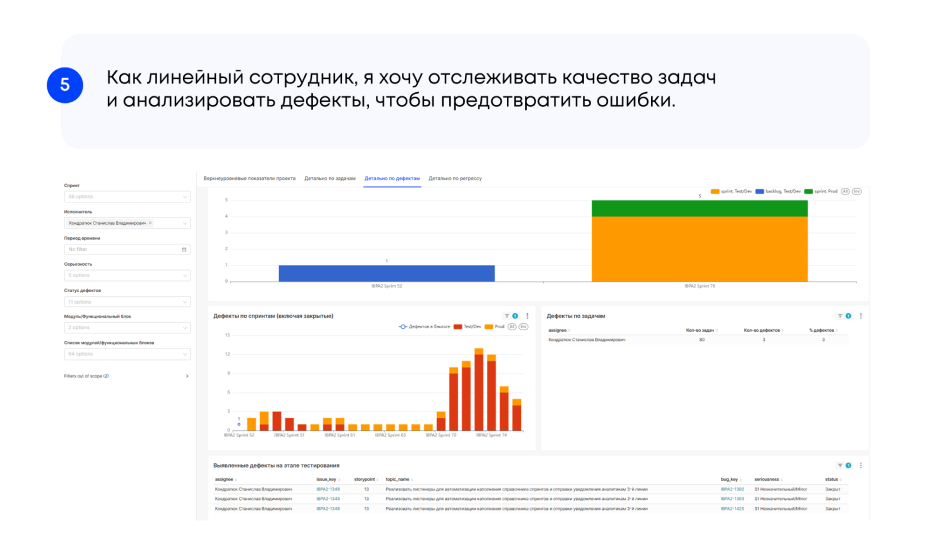Sort by % дефектов column
This screenshot has width=932, height=556.
click(x=823, y=330)
